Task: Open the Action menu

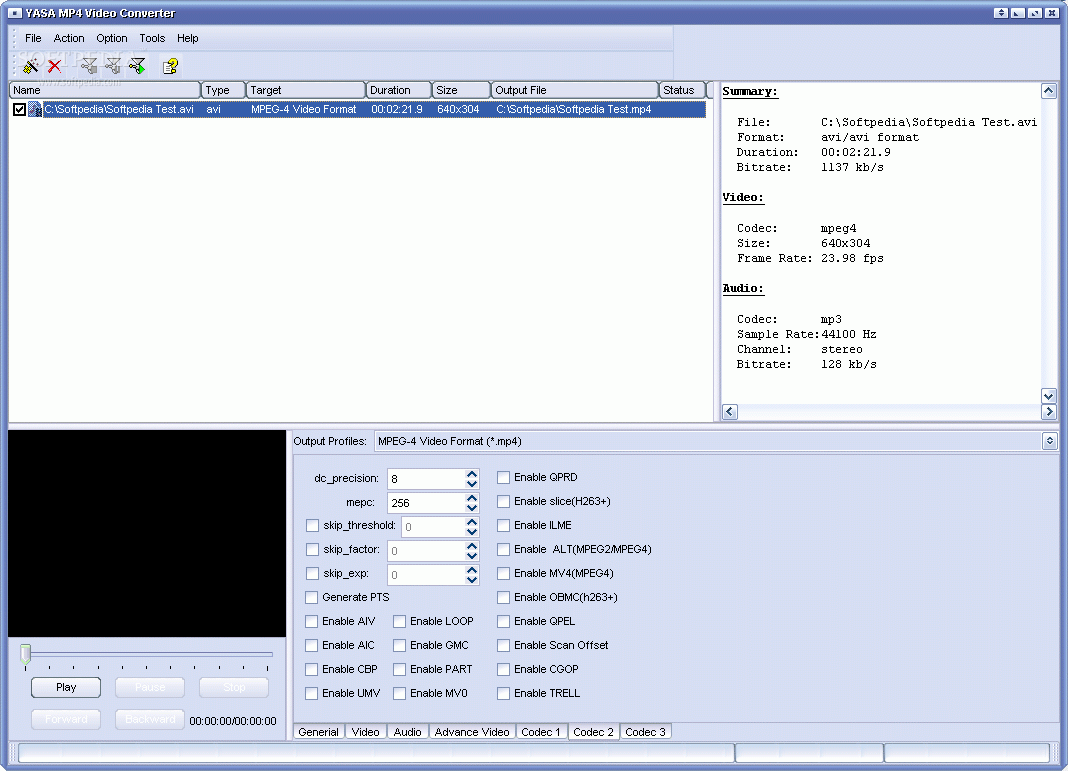Action: [69, 38]
